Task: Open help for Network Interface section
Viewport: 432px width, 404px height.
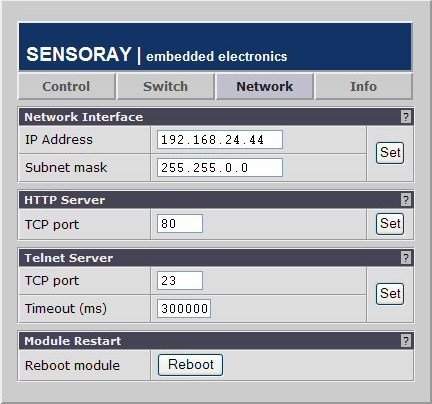Action: point(406,117)
